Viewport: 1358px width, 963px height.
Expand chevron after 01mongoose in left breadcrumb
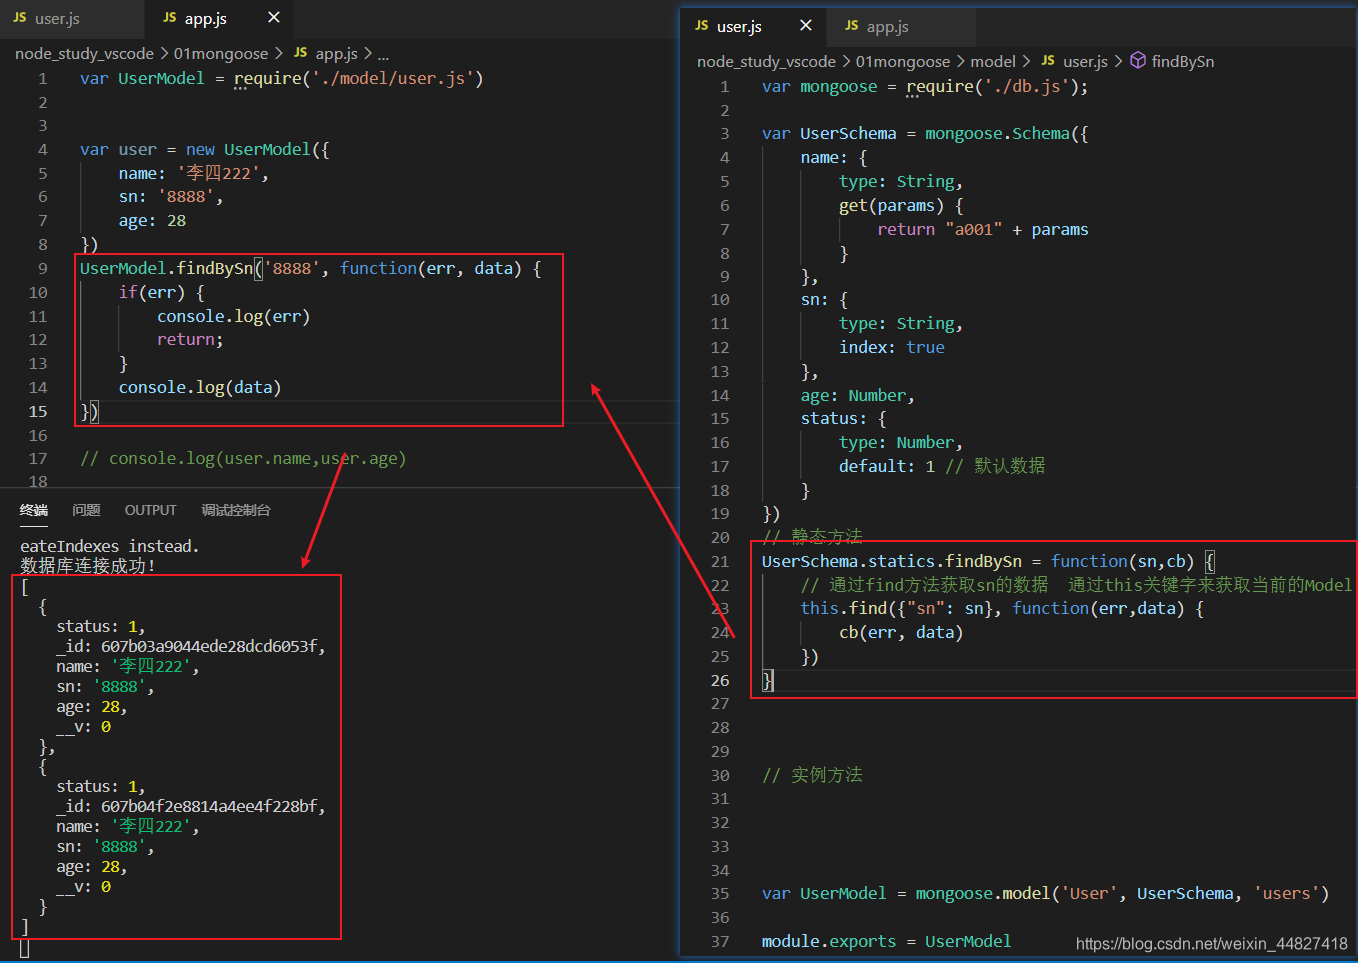(278, 53)
